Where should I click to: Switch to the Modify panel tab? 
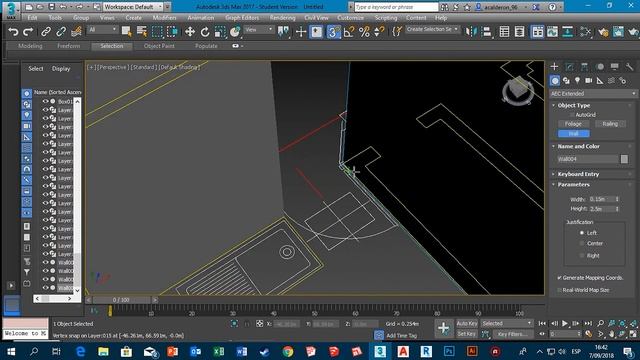coord(570,67)
